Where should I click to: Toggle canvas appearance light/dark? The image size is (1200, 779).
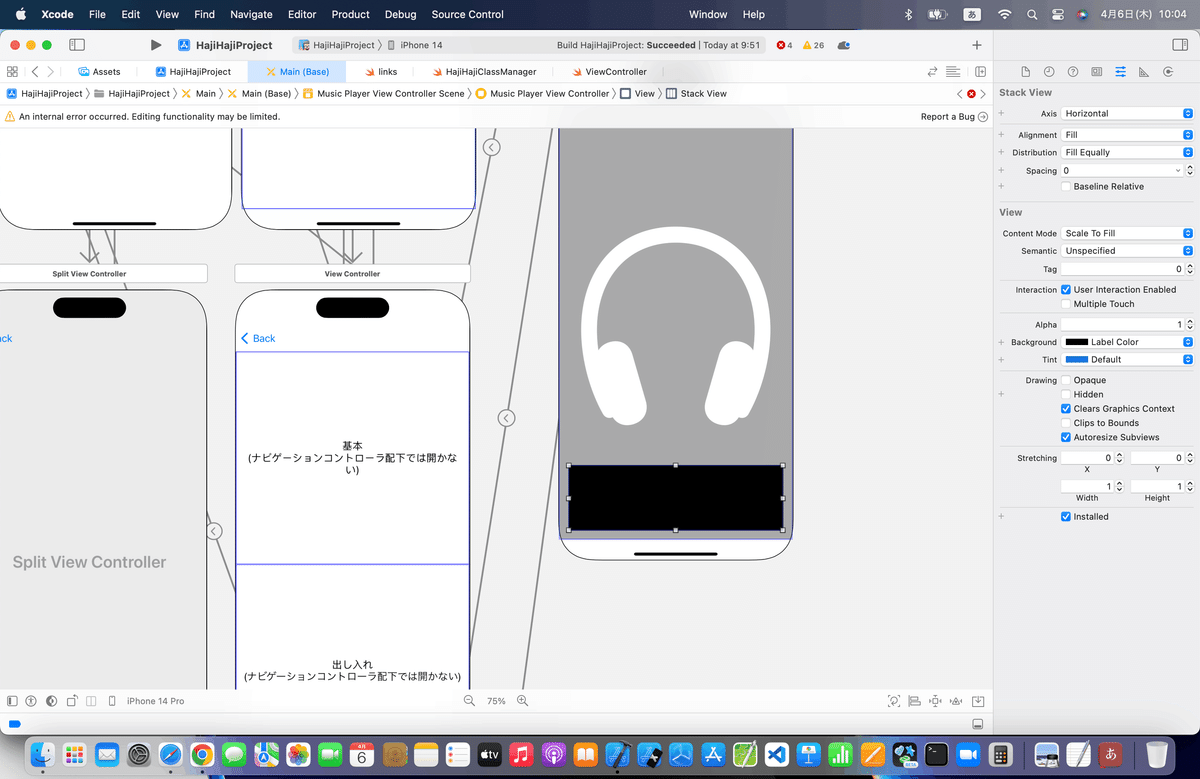point(51,701)
